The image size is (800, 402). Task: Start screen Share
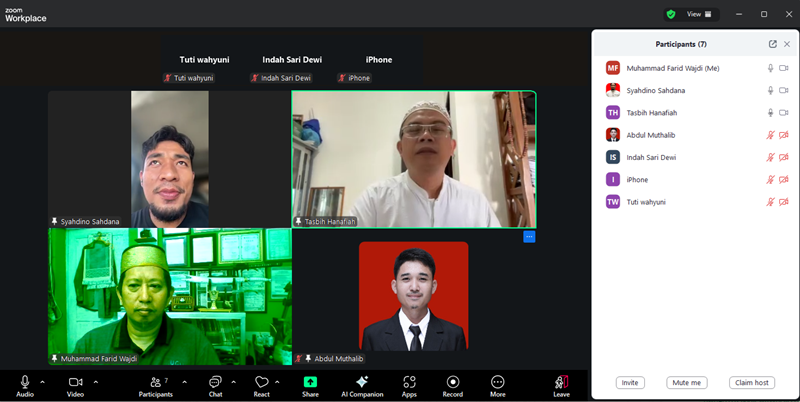(310, 386)
